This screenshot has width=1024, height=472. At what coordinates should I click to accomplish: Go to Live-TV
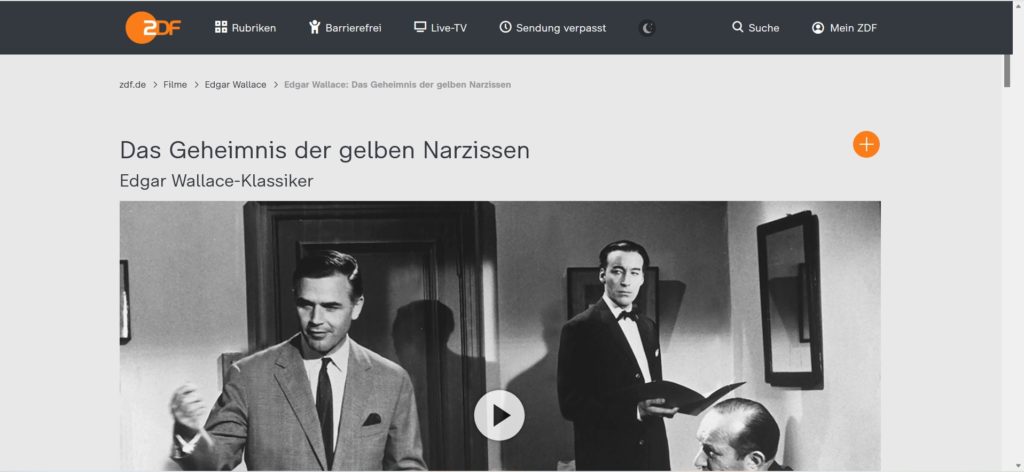[440, 27]
